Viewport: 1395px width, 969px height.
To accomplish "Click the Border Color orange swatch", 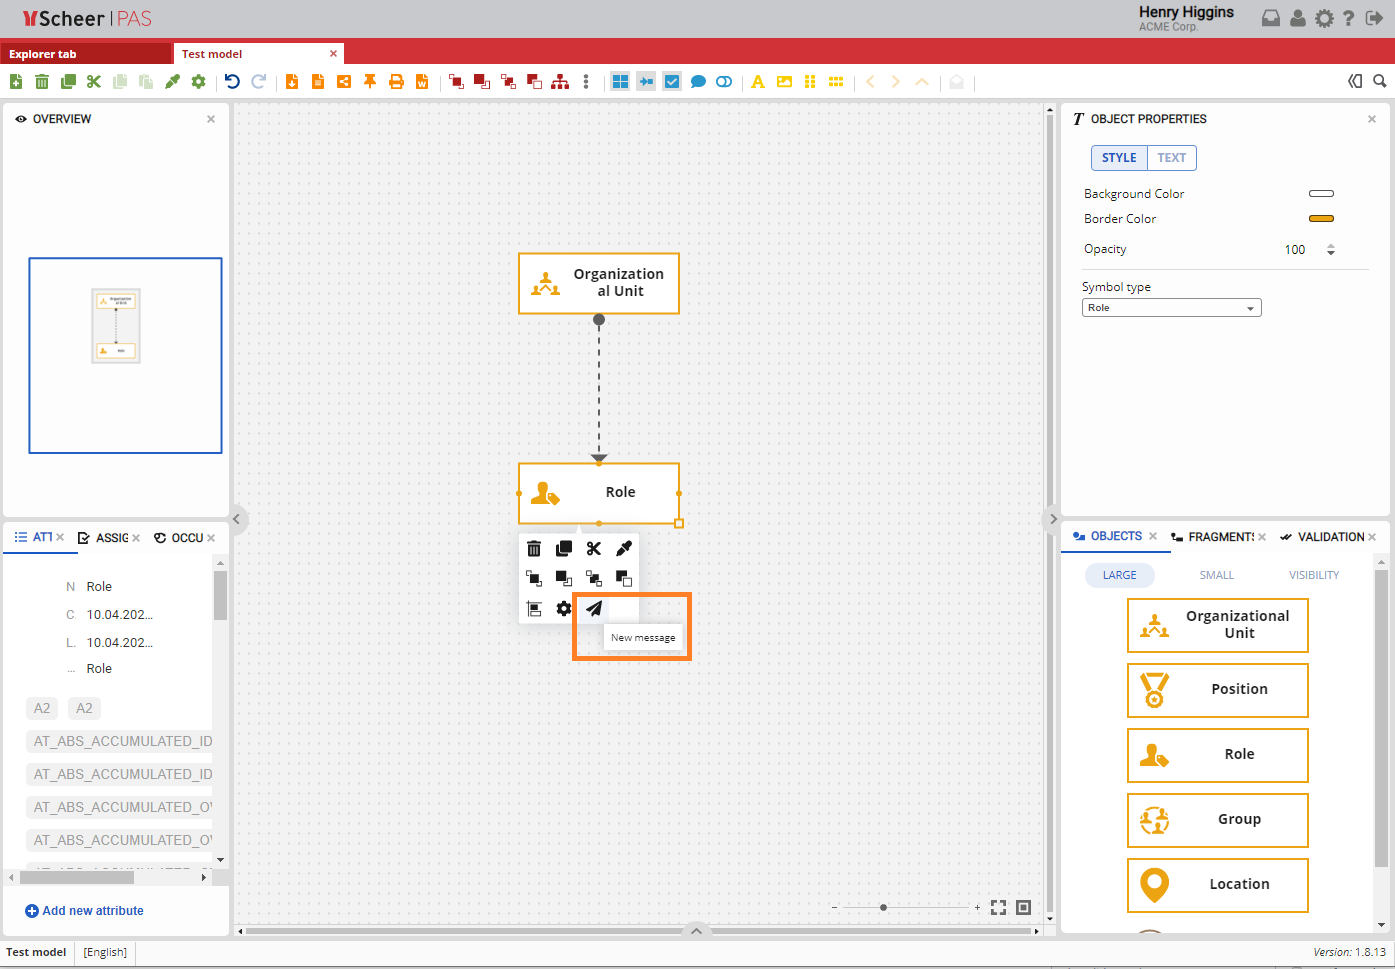I will coord(1321,219).
